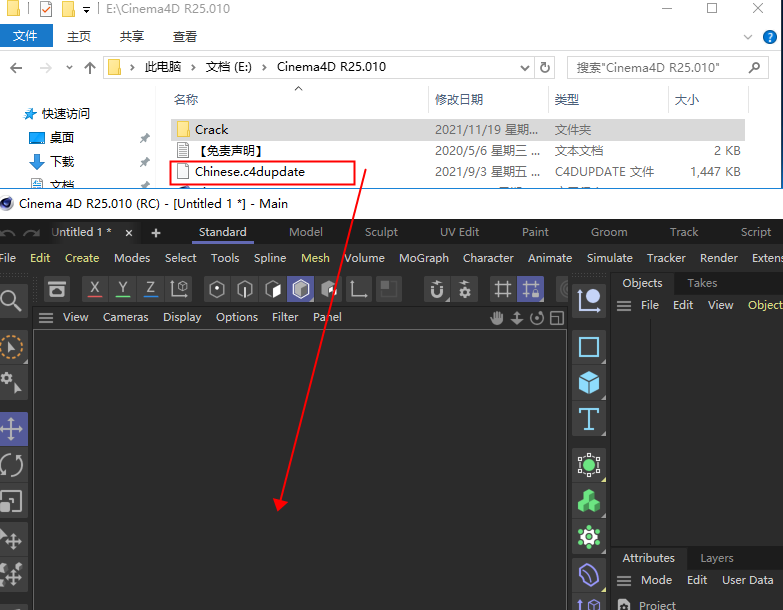
Task: Toggle snapping magnet icon
Action: pyautogui.click(x=437, y=289)
